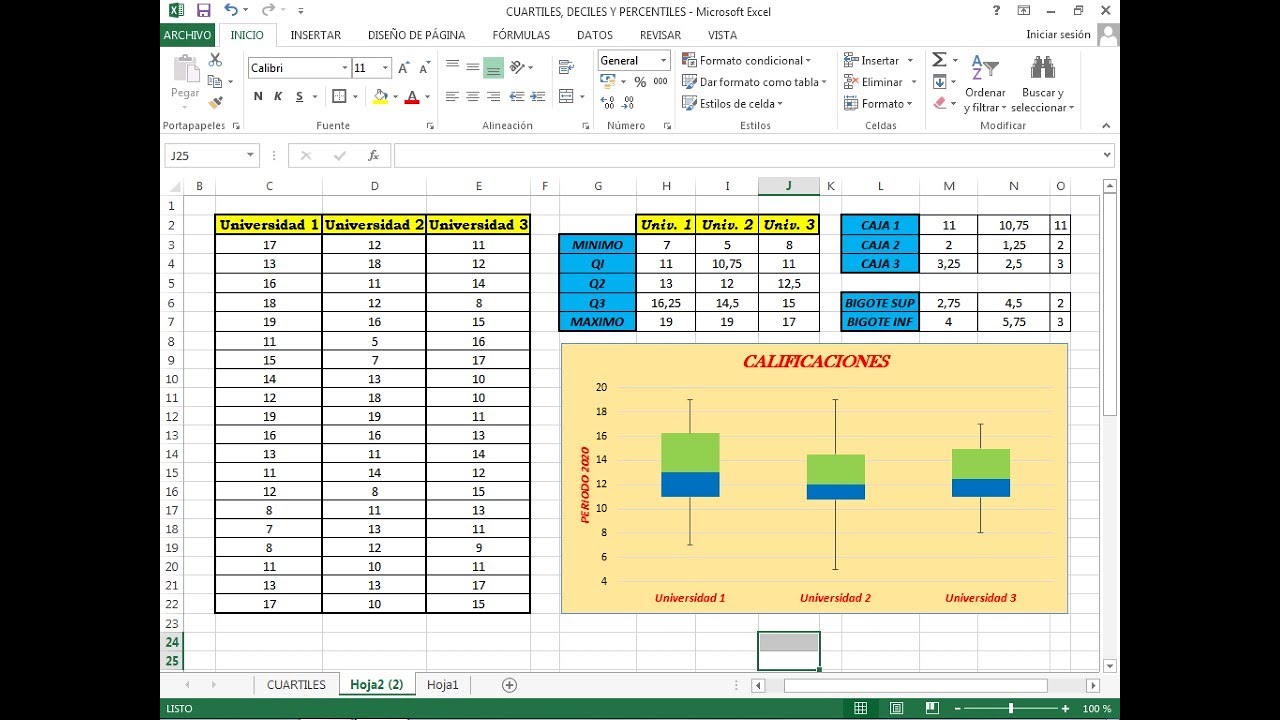
Task: Adjust the zoom slider in status bar
Action: 1010,708
